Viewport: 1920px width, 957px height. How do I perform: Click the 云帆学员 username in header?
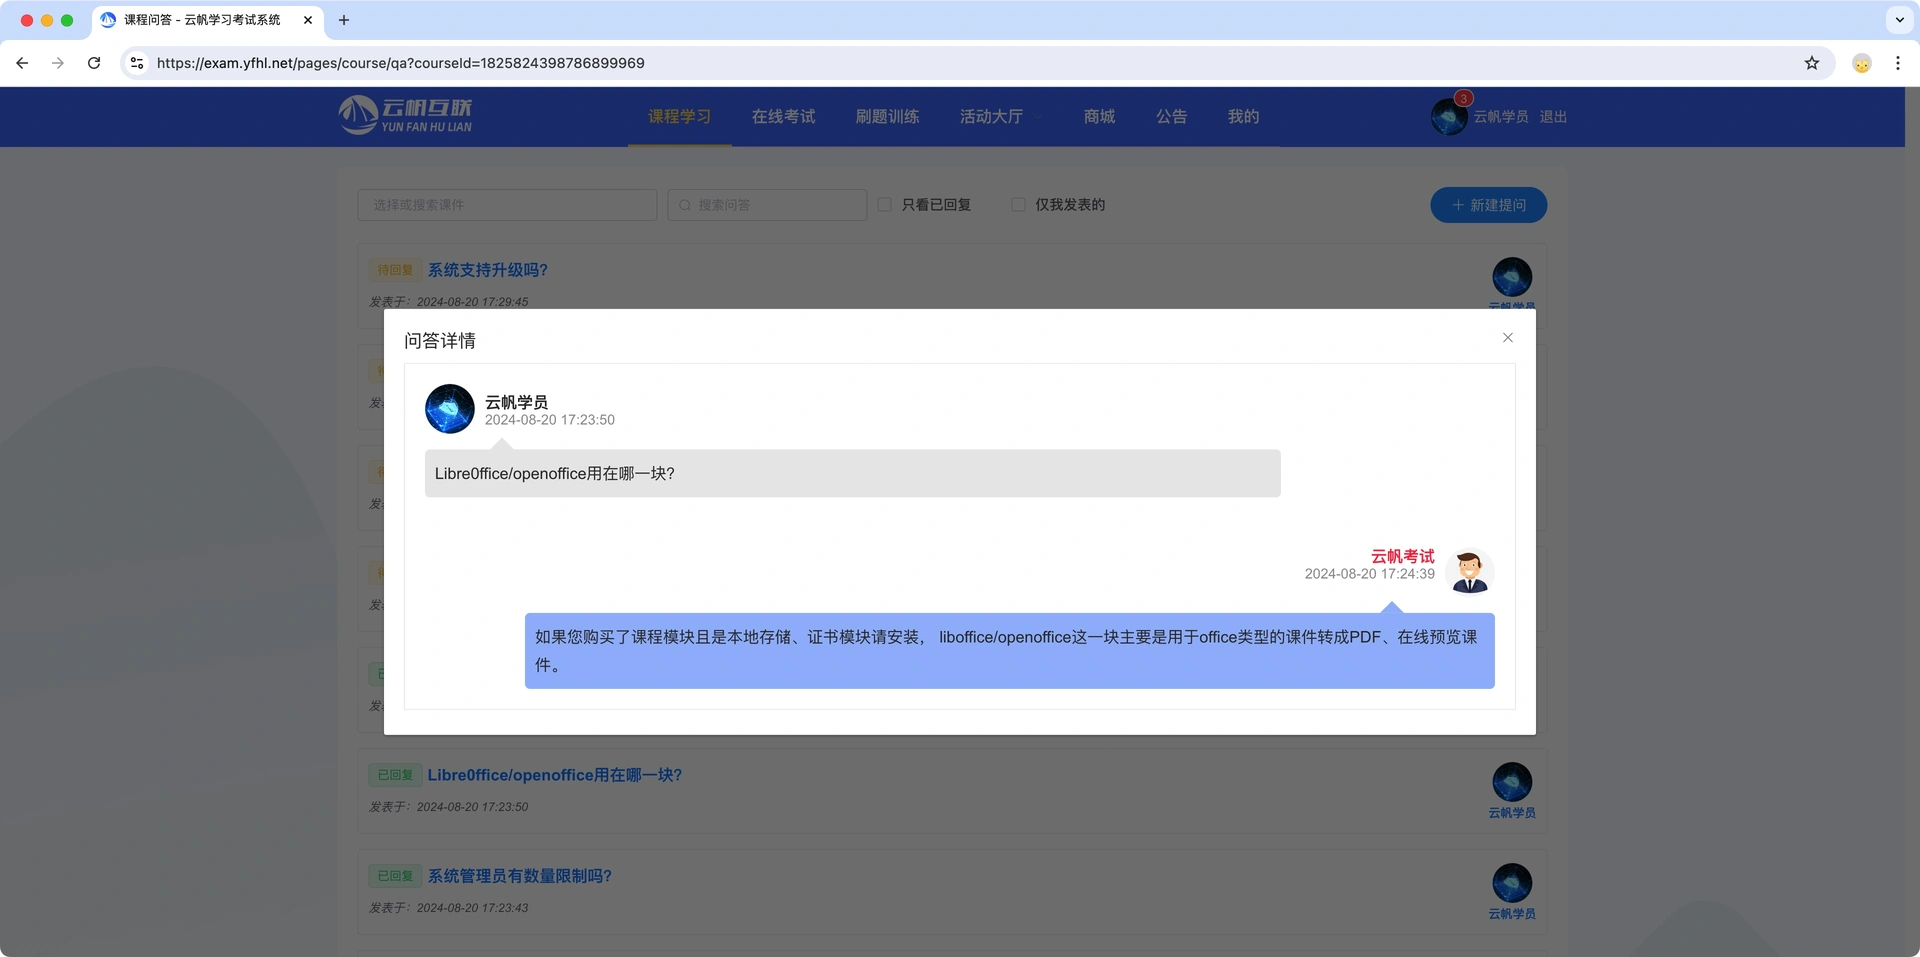click(1501, 117)
